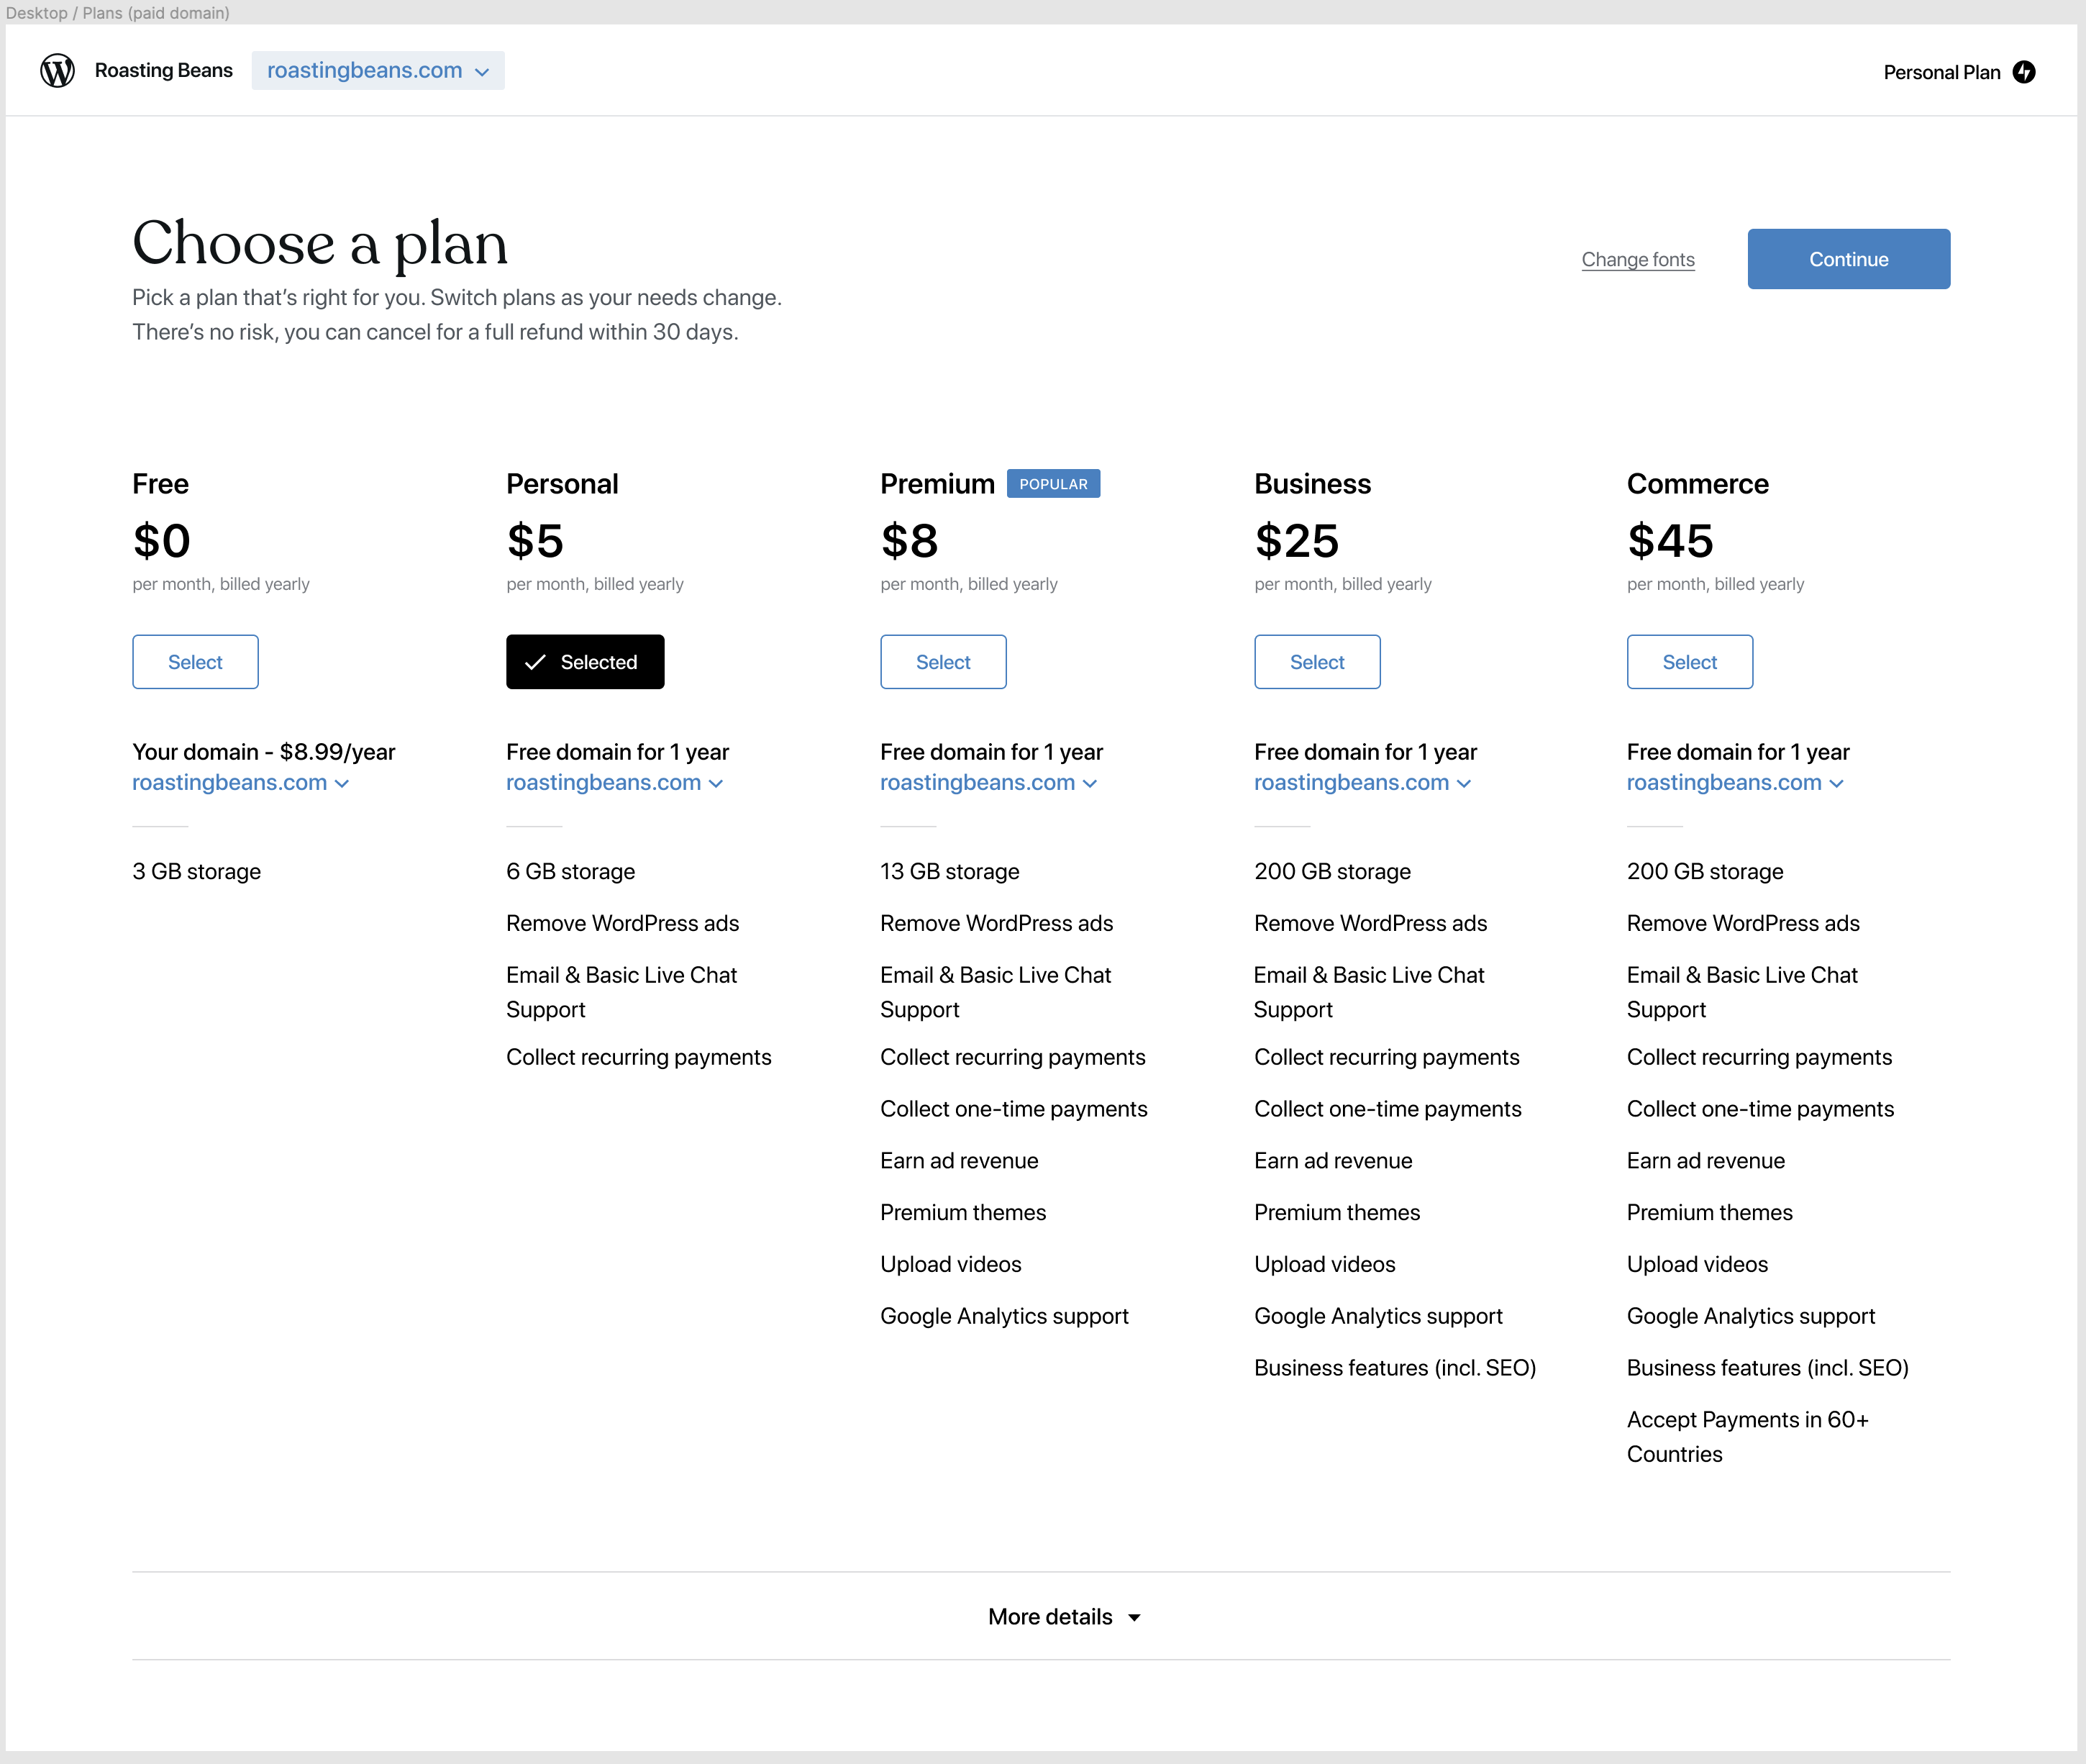Select the Premium plan
This screenshot has height=1764, width=2086.
942,662
